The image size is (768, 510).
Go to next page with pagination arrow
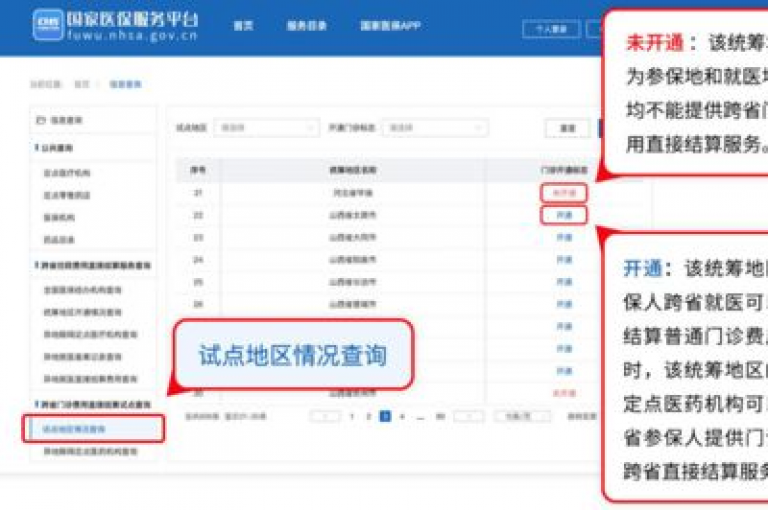(468, 416)
